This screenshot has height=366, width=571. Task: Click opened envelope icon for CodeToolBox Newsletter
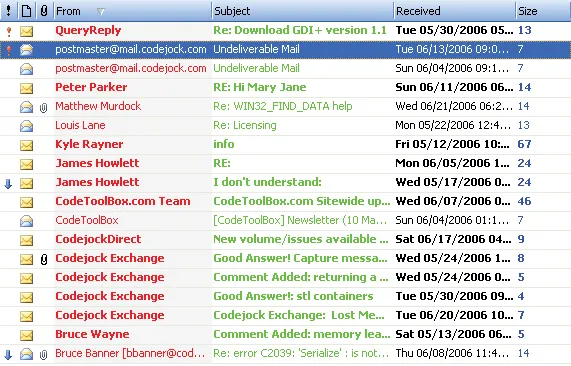26,221
